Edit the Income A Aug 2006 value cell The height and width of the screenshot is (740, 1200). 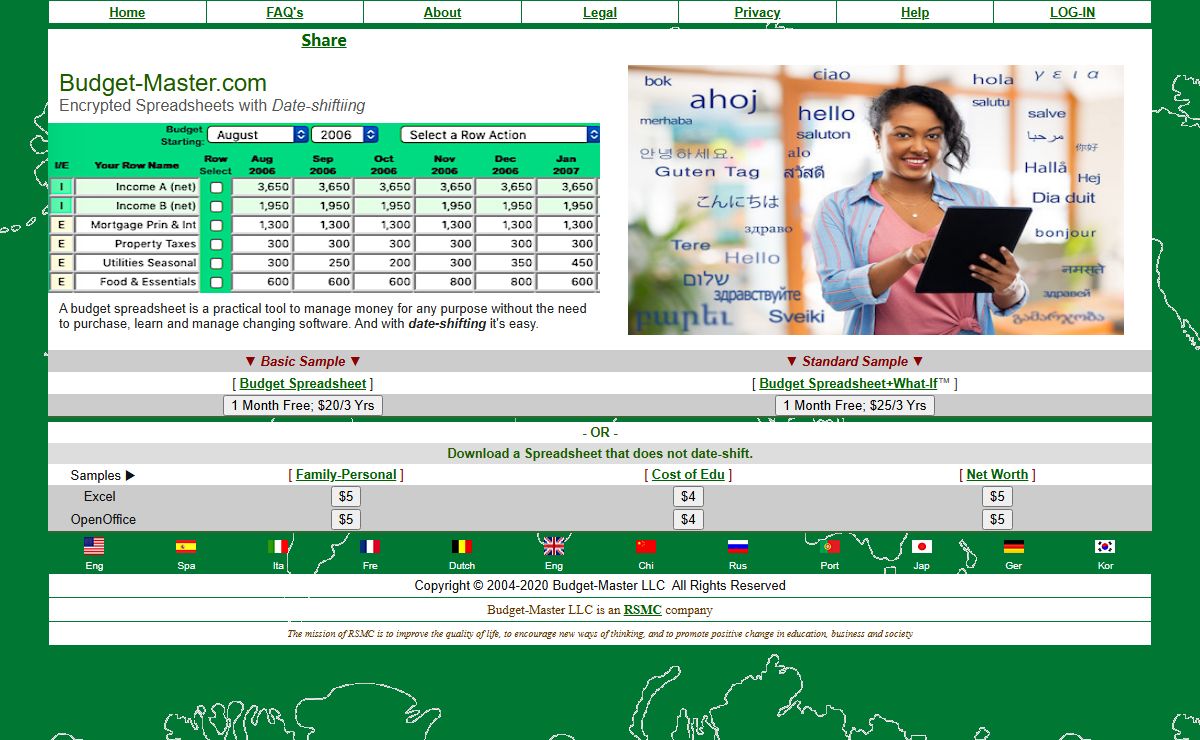[x=262, y=187]
